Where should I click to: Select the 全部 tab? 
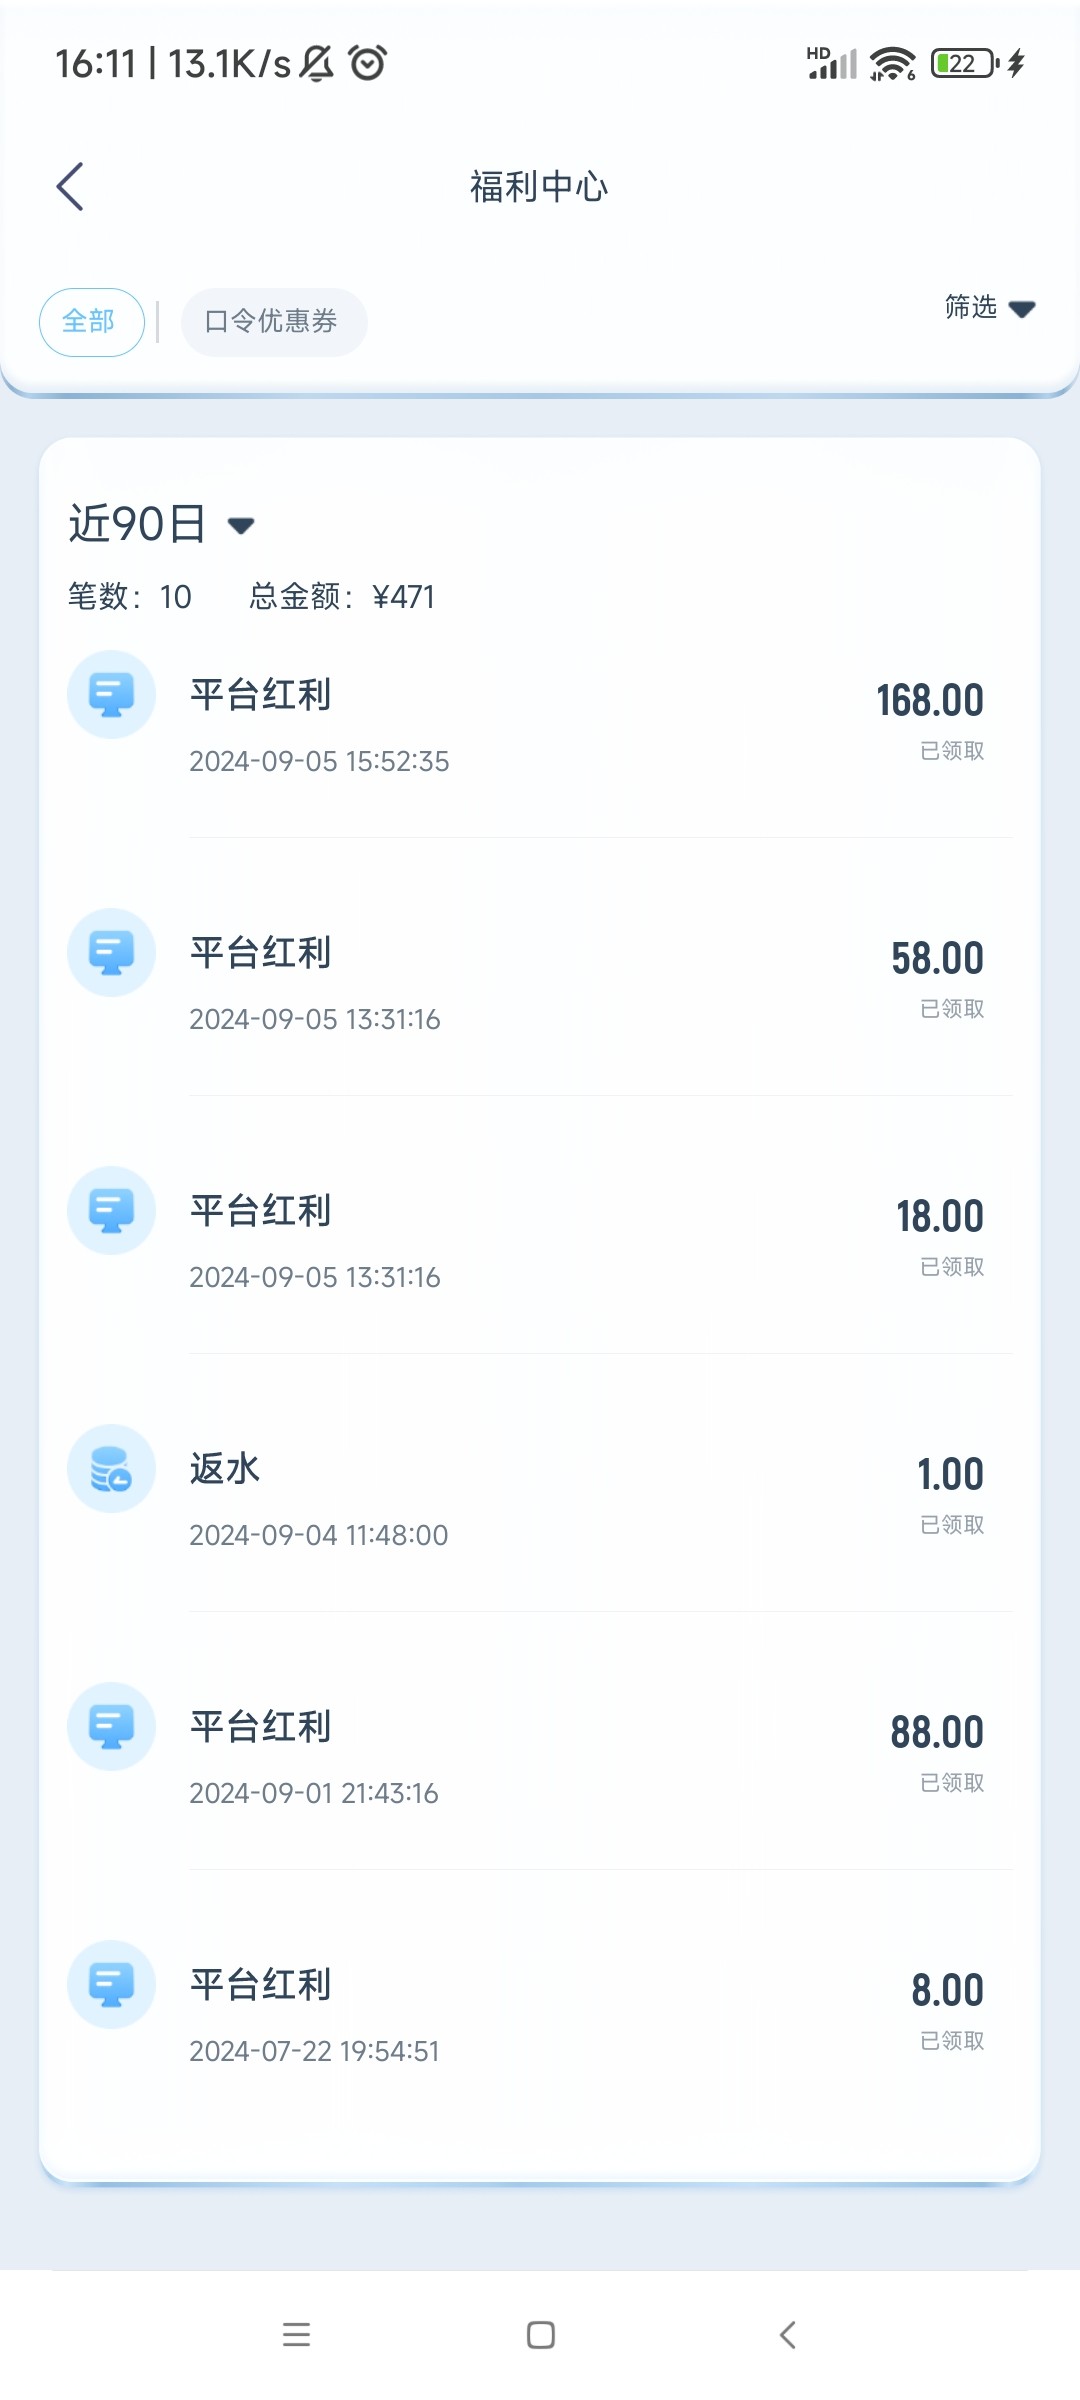tap(91, 322)
